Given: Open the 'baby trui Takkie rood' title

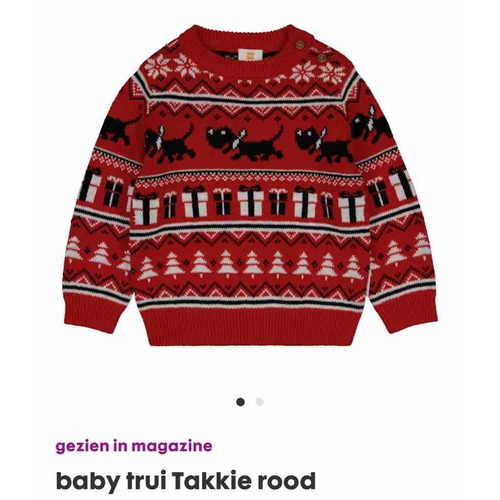Looking at the screenshot, I should [186, 480].
